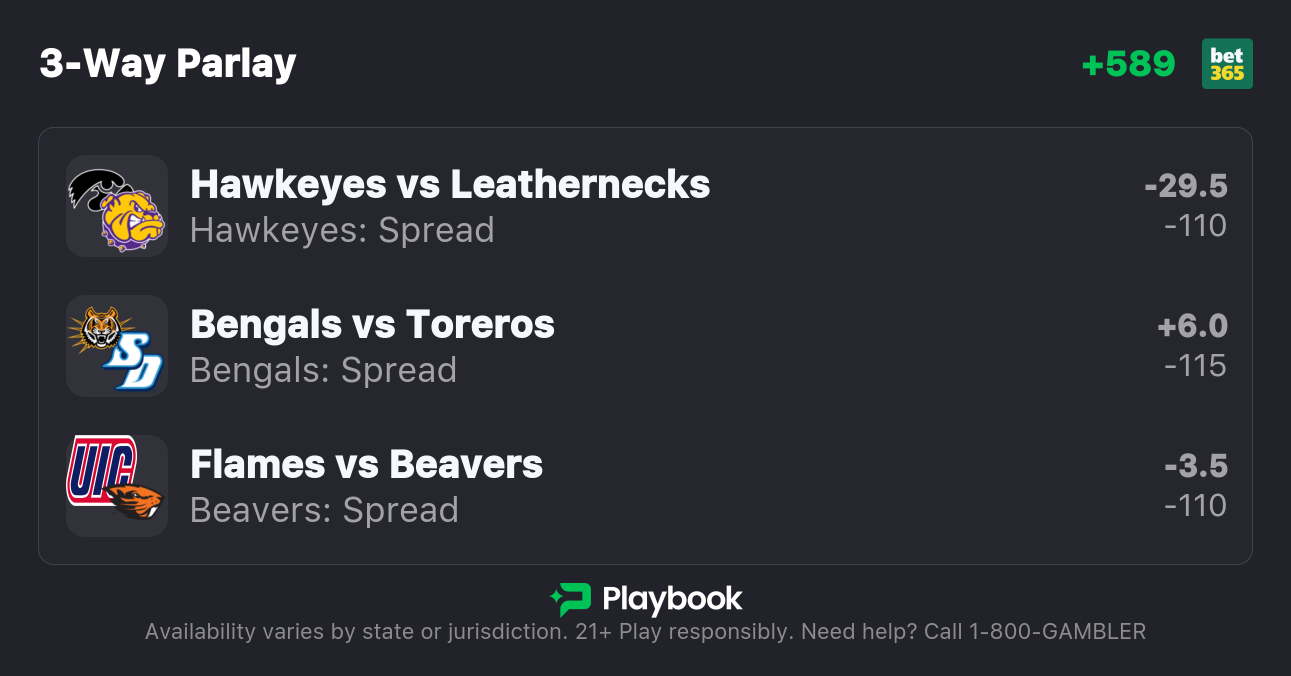
Task: Open the Hawkeyes vs Leathernecks matchup
Action: [x=450, y=184]
